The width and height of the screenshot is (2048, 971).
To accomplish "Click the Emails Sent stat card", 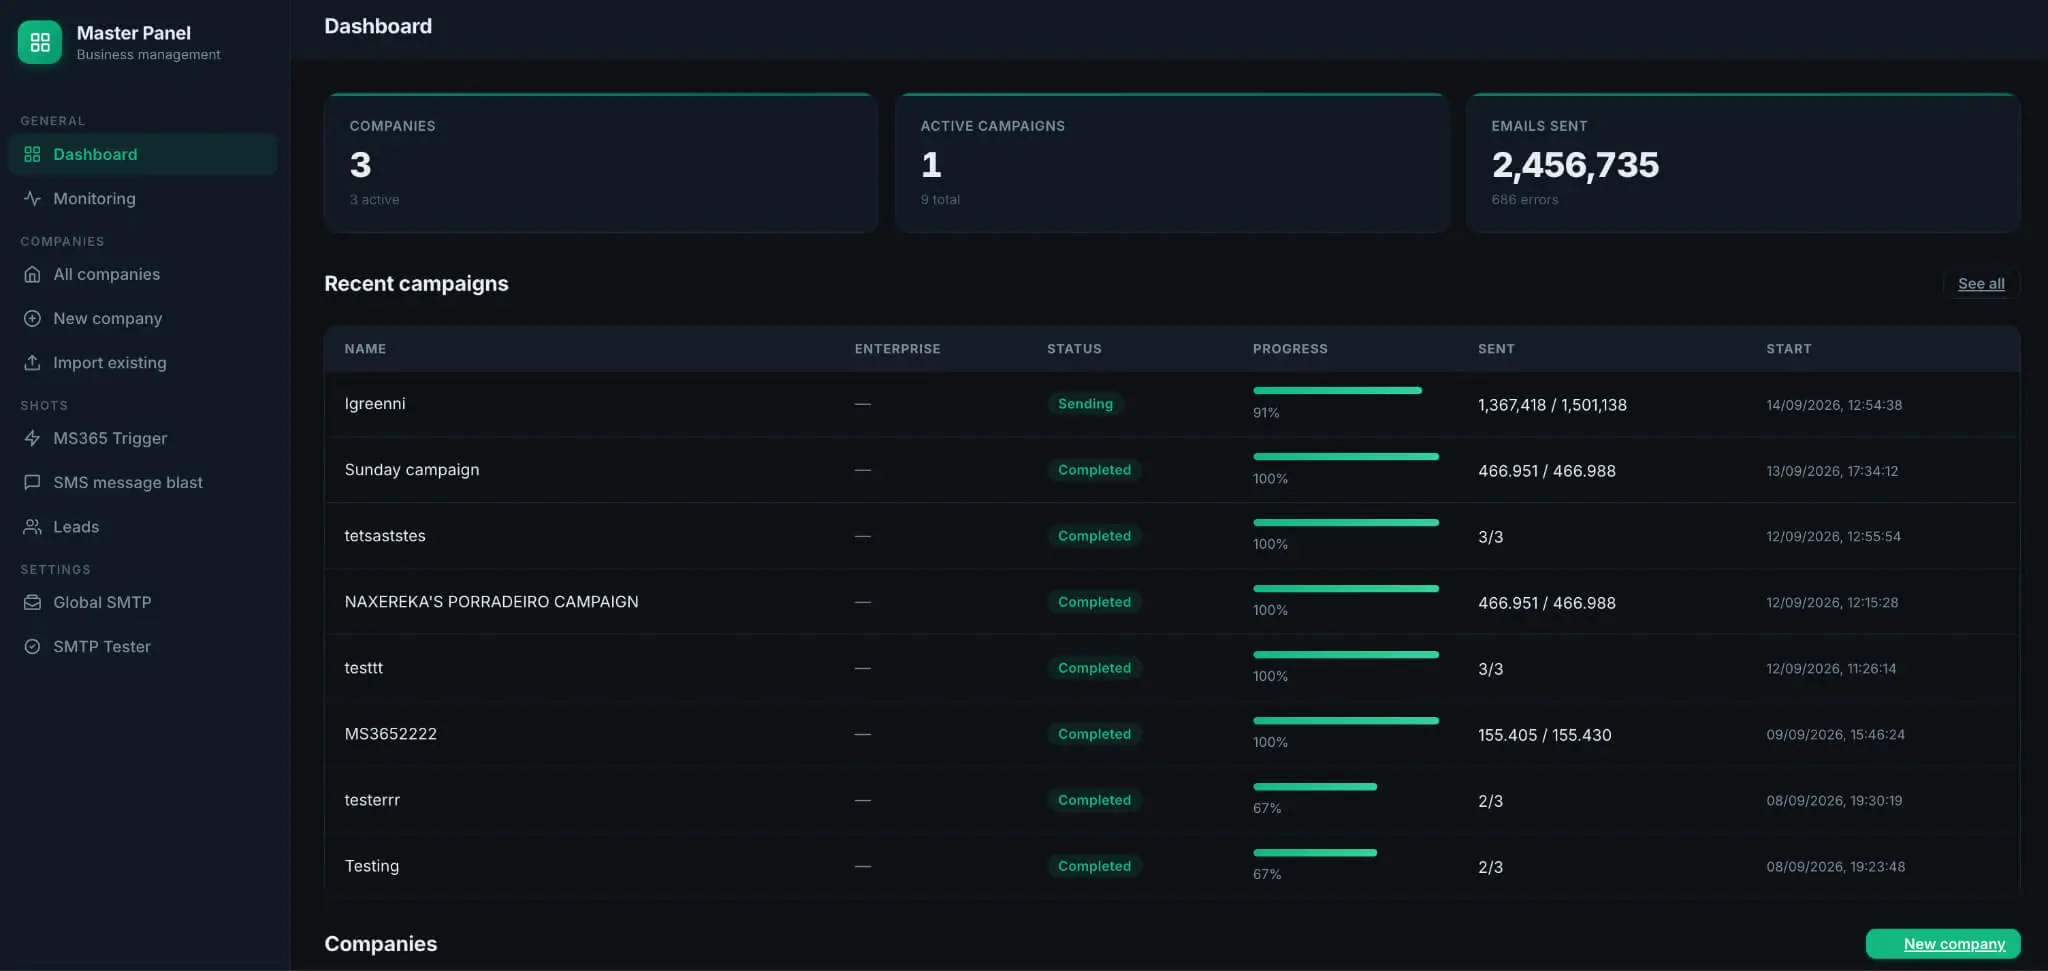I will 1743,163.
